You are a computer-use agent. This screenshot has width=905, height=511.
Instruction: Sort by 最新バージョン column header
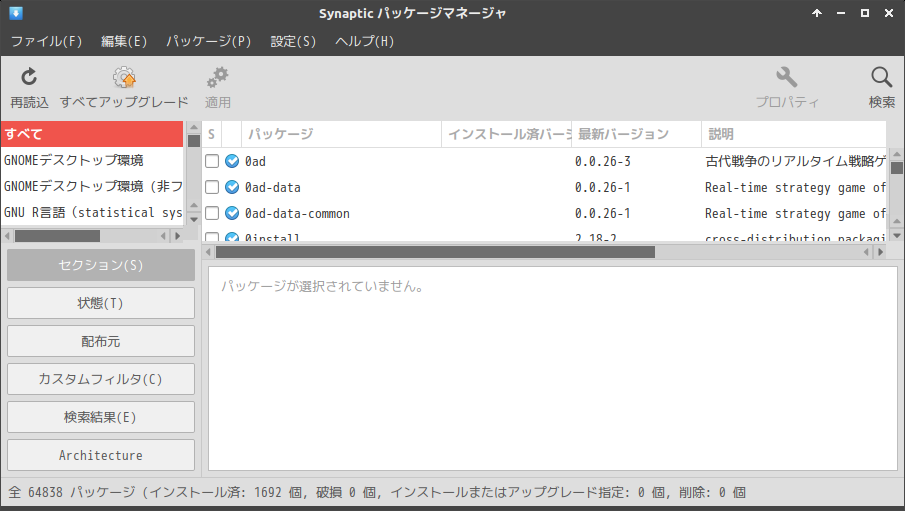coord(637,134)
